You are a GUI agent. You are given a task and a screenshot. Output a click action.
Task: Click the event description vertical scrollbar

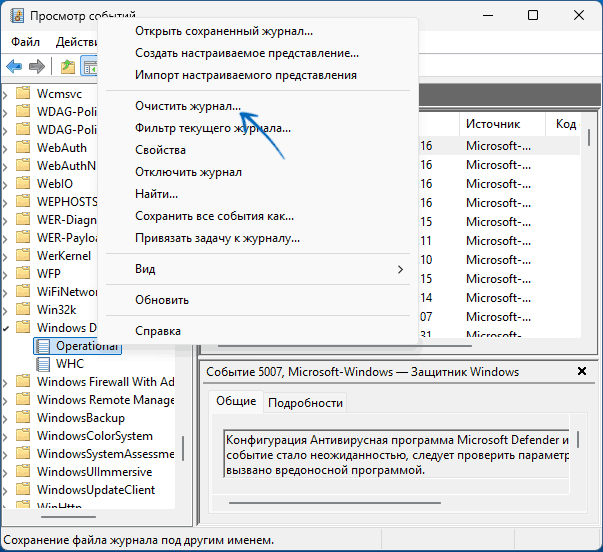pyautogui.click(x=578, y=440)
